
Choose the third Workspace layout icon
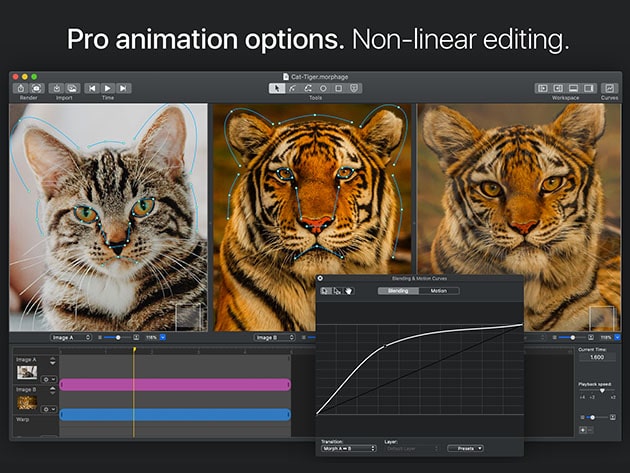click(x=573, y=88)
